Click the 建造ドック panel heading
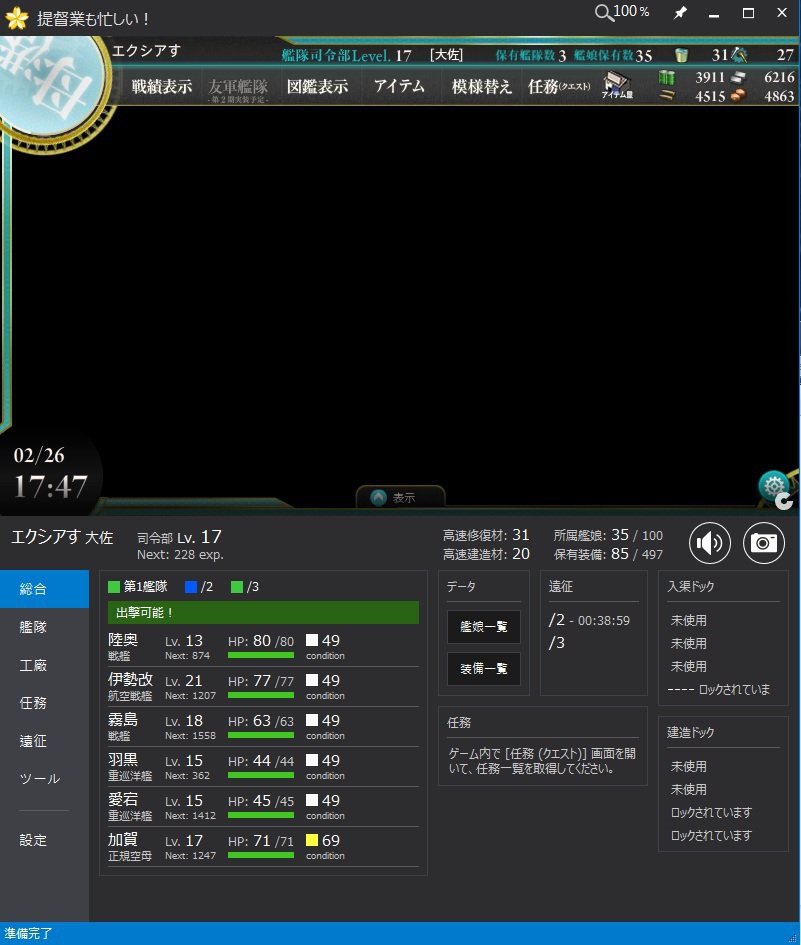This screenshot has height=945, width=801. [691, 732]
